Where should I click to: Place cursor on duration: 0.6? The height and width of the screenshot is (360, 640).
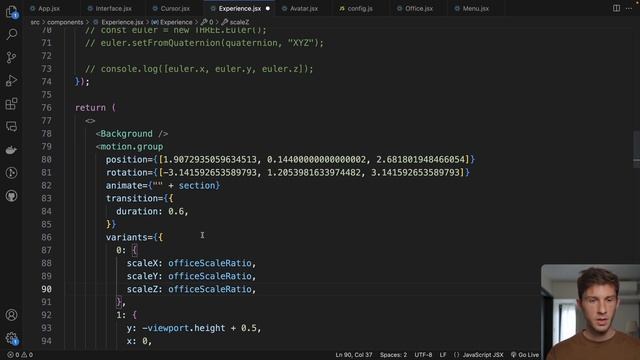[152, 211]
